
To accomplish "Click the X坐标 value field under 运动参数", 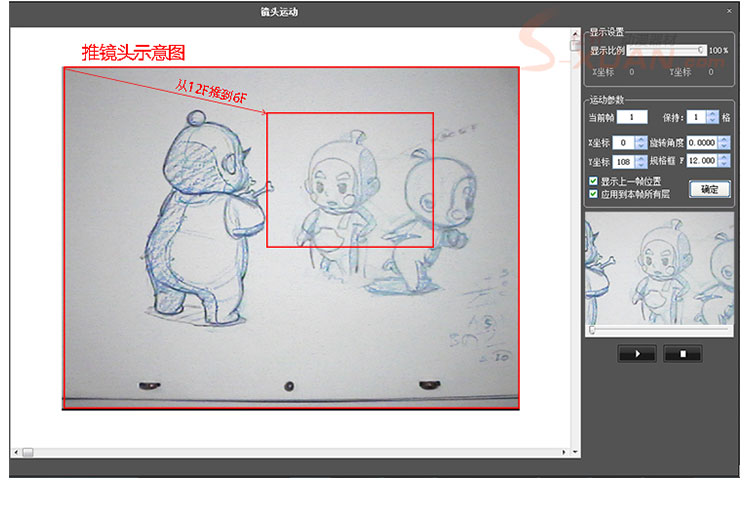I will [623, 142].
